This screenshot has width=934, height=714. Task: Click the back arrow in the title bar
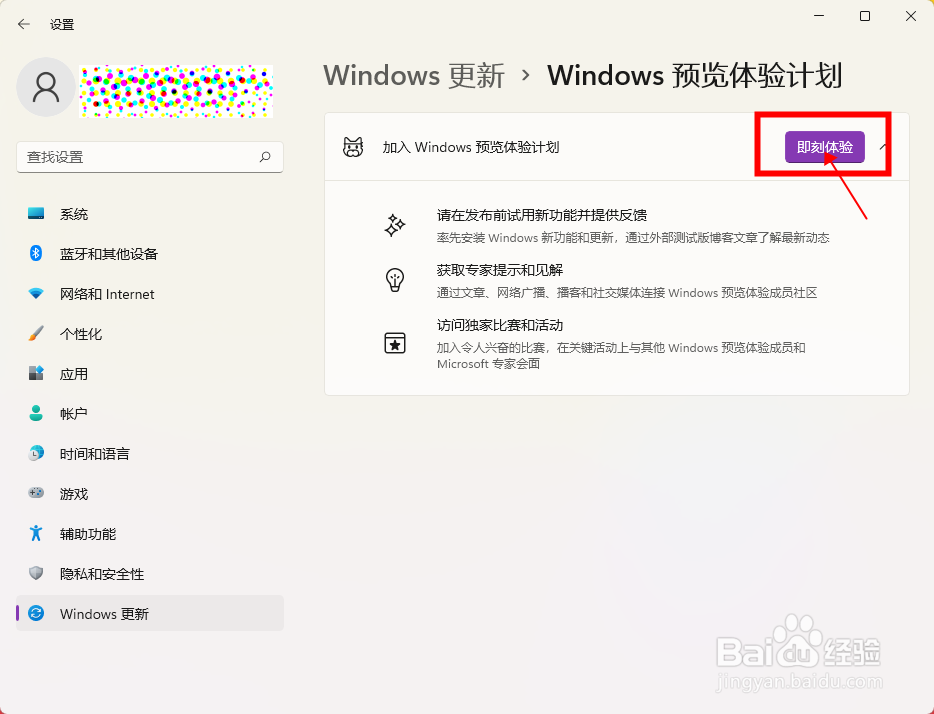(x=24, y=24)
